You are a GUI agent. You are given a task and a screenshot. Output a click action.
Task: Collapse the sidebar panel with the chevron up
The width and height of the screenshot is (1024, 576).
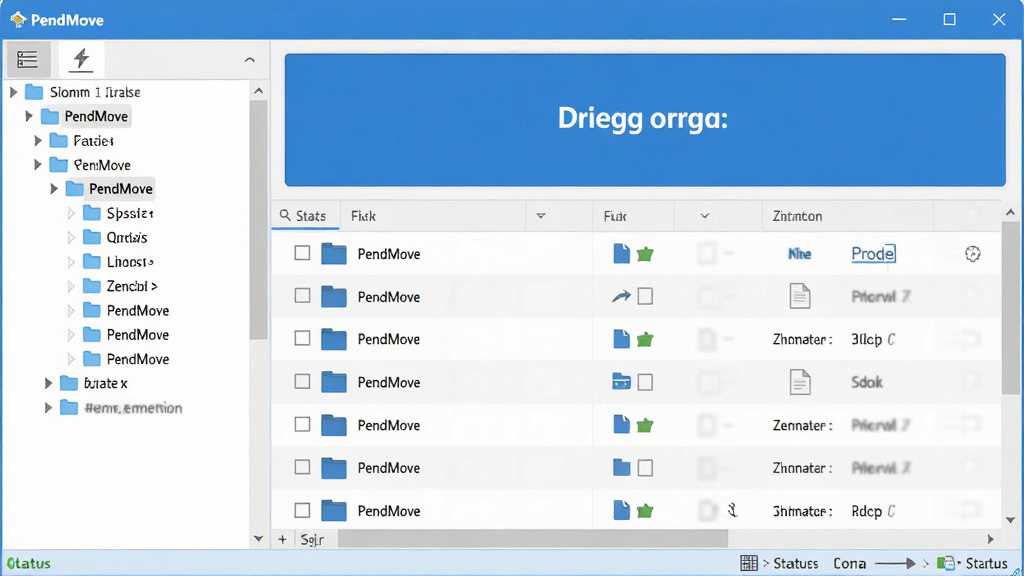[249, 59]
